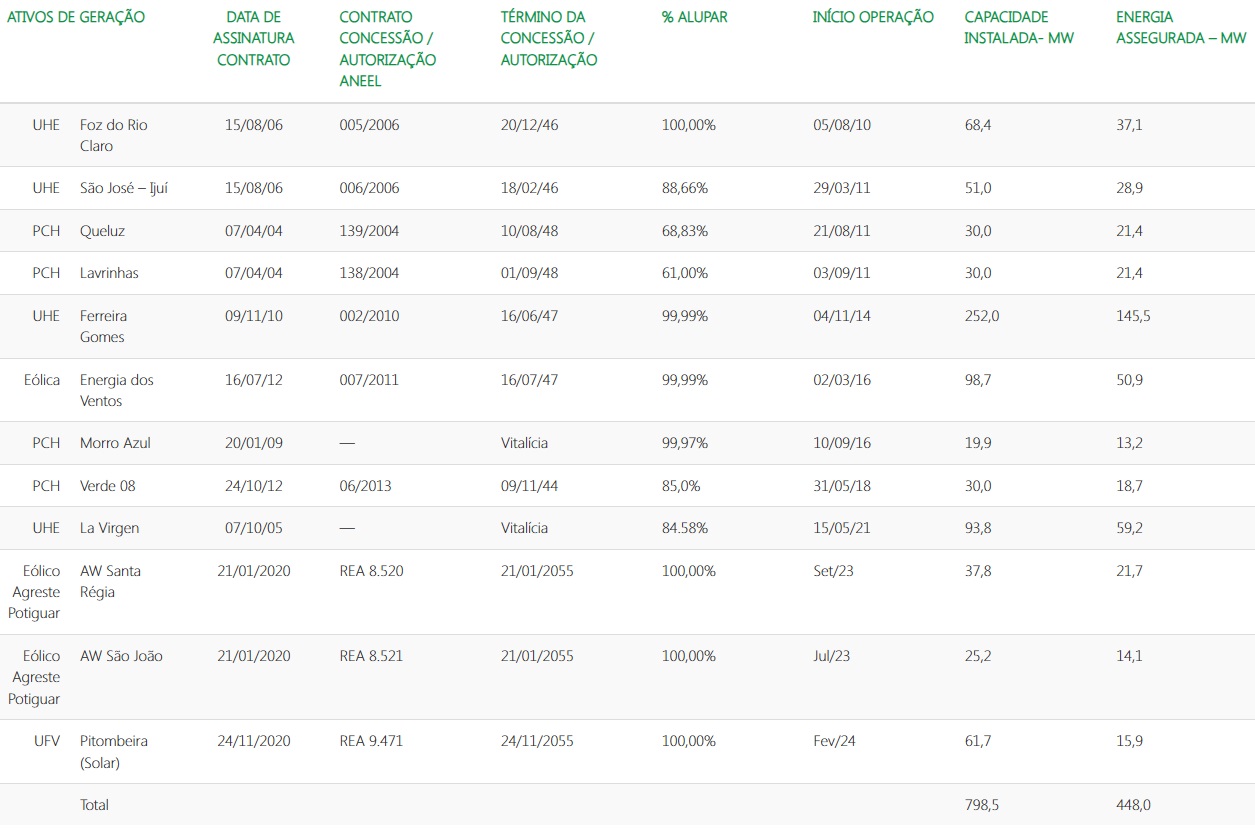Click the Energia dos Ventos asset name
The width and height of the screenshot is (1255, 828).
pyautogui.click(x=116, y=390)
